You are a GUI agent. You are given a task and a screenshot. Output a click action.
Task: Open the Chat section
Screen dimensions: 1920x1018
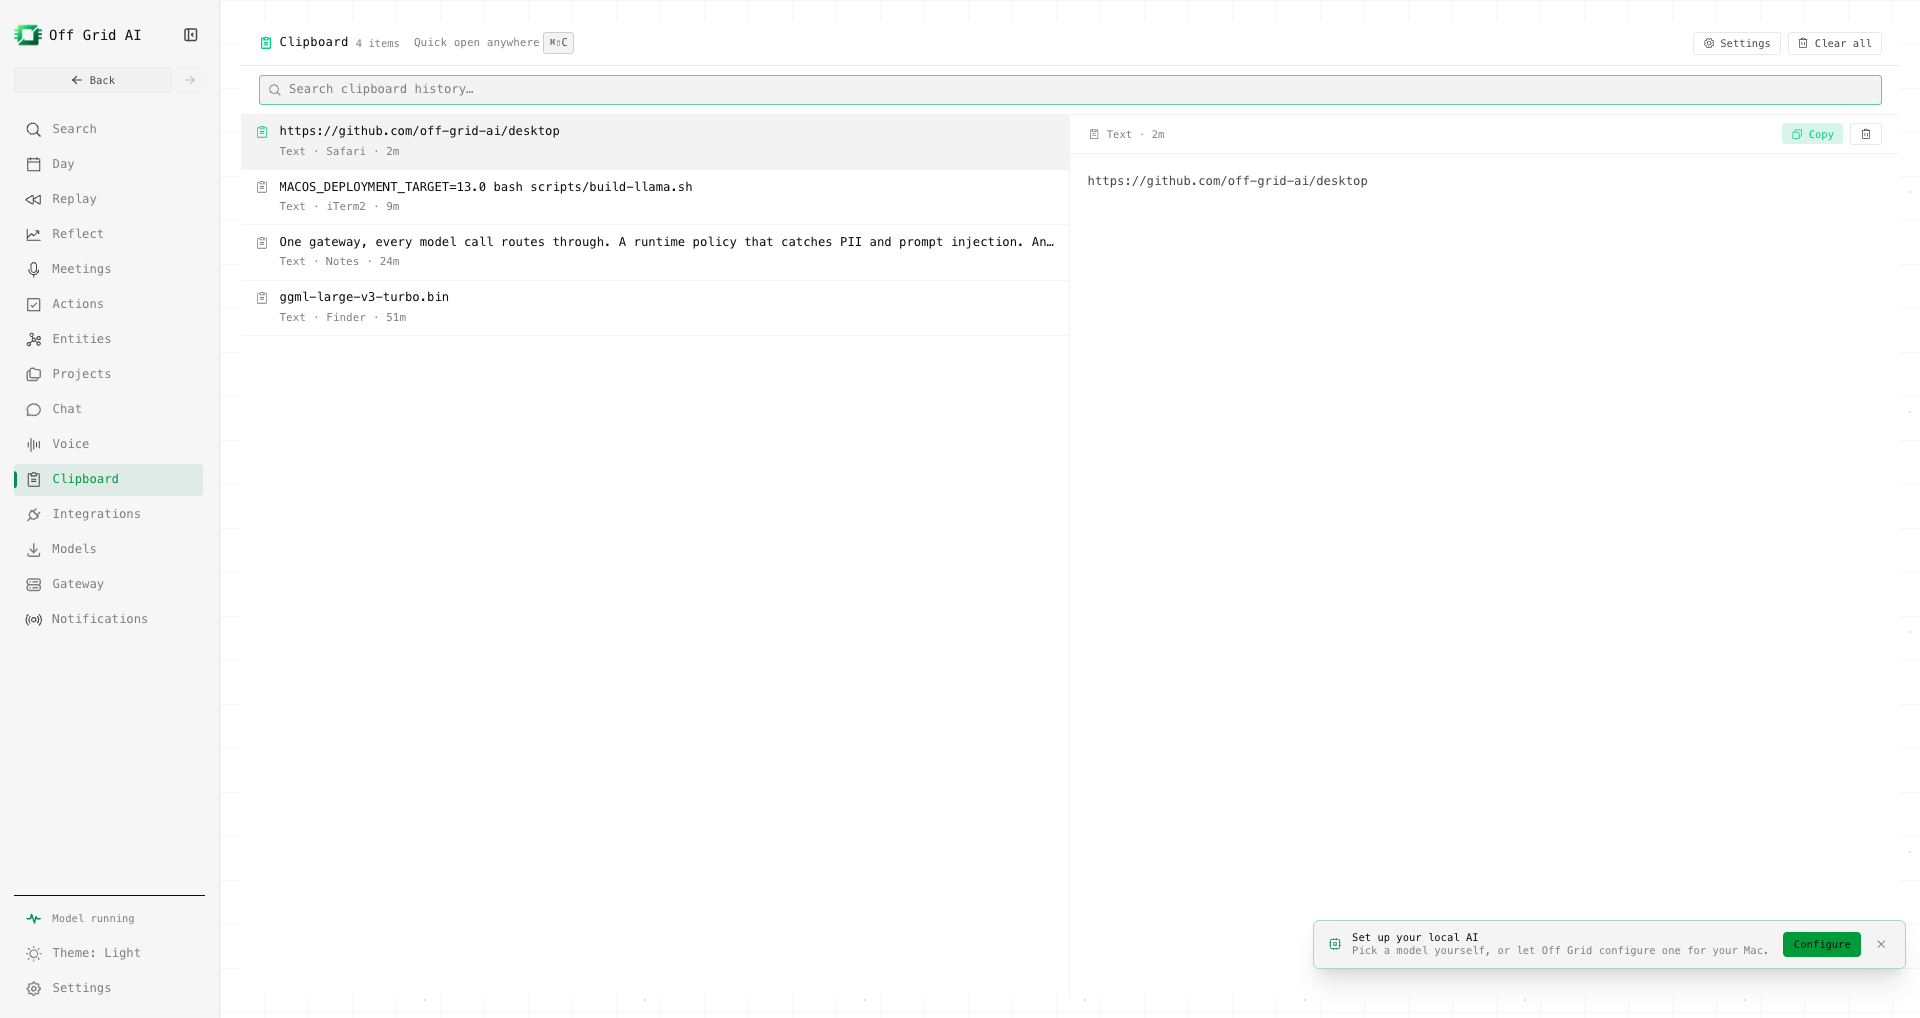tap(109, 409)
